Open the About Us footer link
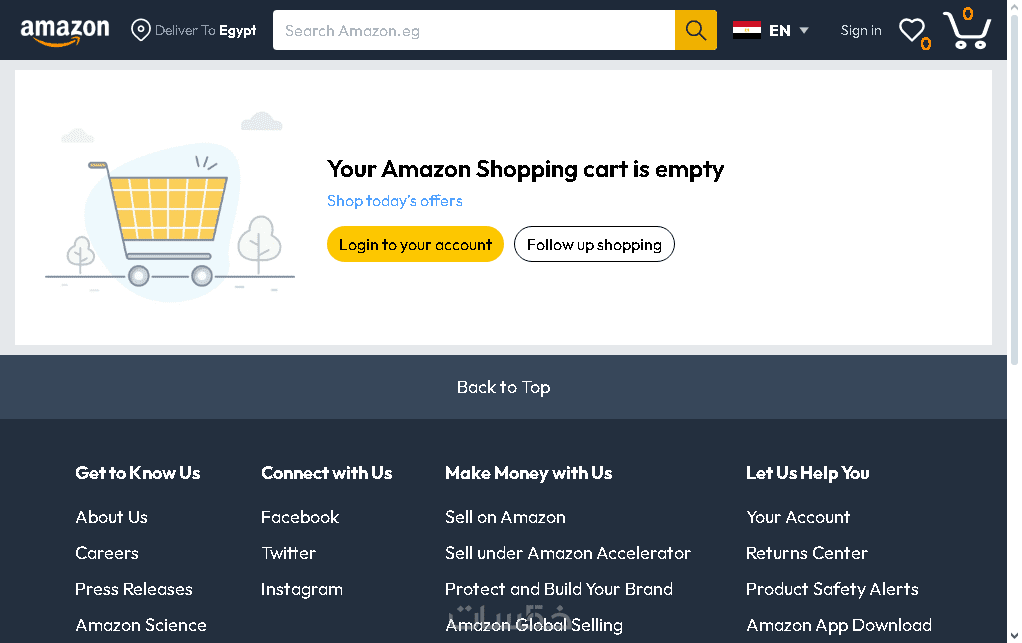This screenshot has width=1022, height=643. [111, 517]
